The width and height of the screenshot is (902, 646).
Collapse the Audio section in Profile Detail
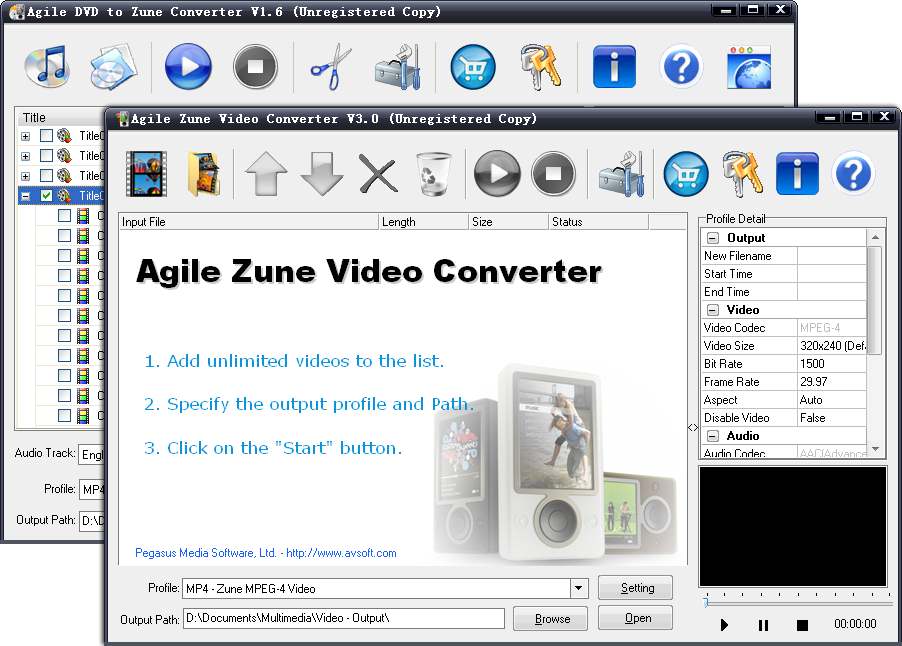[713, 435]
